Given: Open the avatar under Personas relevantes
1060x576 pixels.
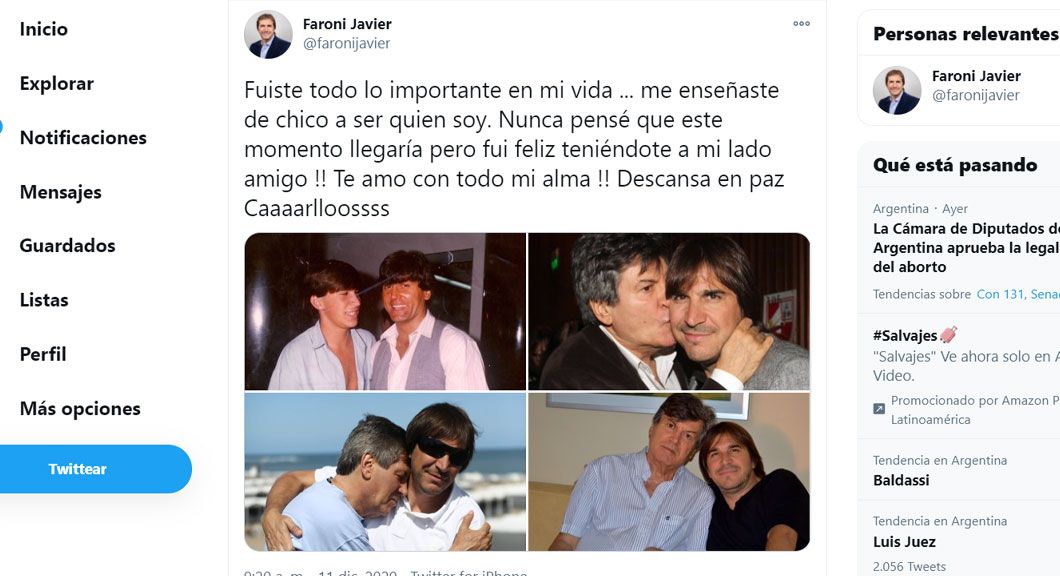Looking at the screenshot, I should click(x=897, y=90).
